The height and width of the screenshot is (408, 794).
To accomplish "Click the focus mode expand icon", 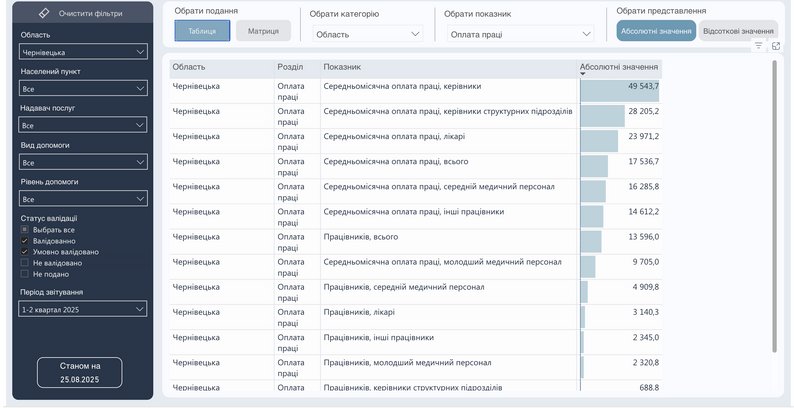I will click(776, 46).
